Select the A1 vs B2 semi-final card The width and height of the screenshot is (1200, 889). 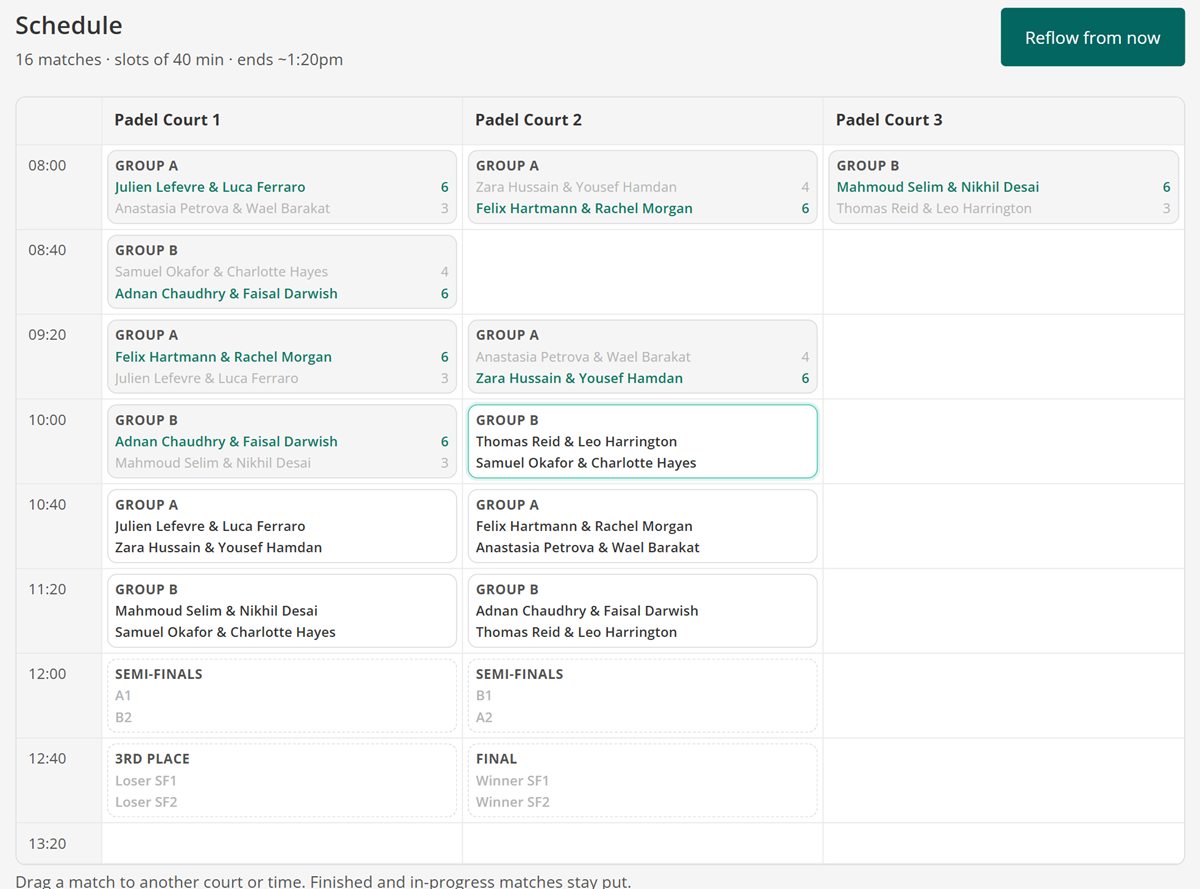point(282,695)
